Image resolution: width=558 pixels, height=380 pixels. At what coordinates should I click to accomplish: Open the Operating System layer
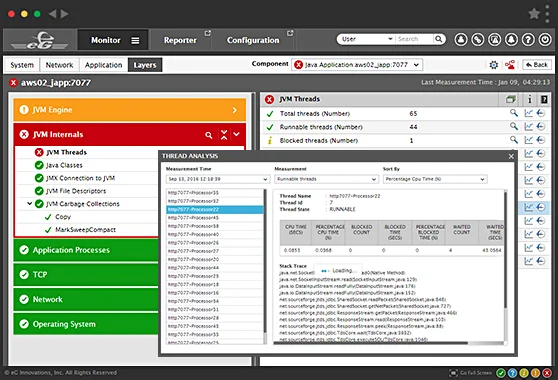(x=86, y=324)
